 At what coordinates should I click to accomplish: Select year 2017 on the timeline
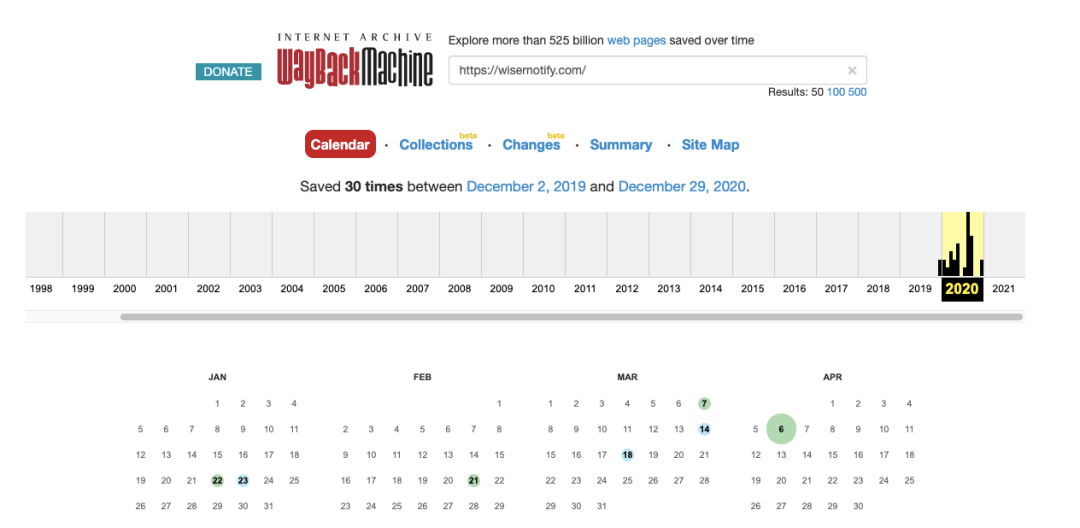pyautogui.click(x=836, y=289)
